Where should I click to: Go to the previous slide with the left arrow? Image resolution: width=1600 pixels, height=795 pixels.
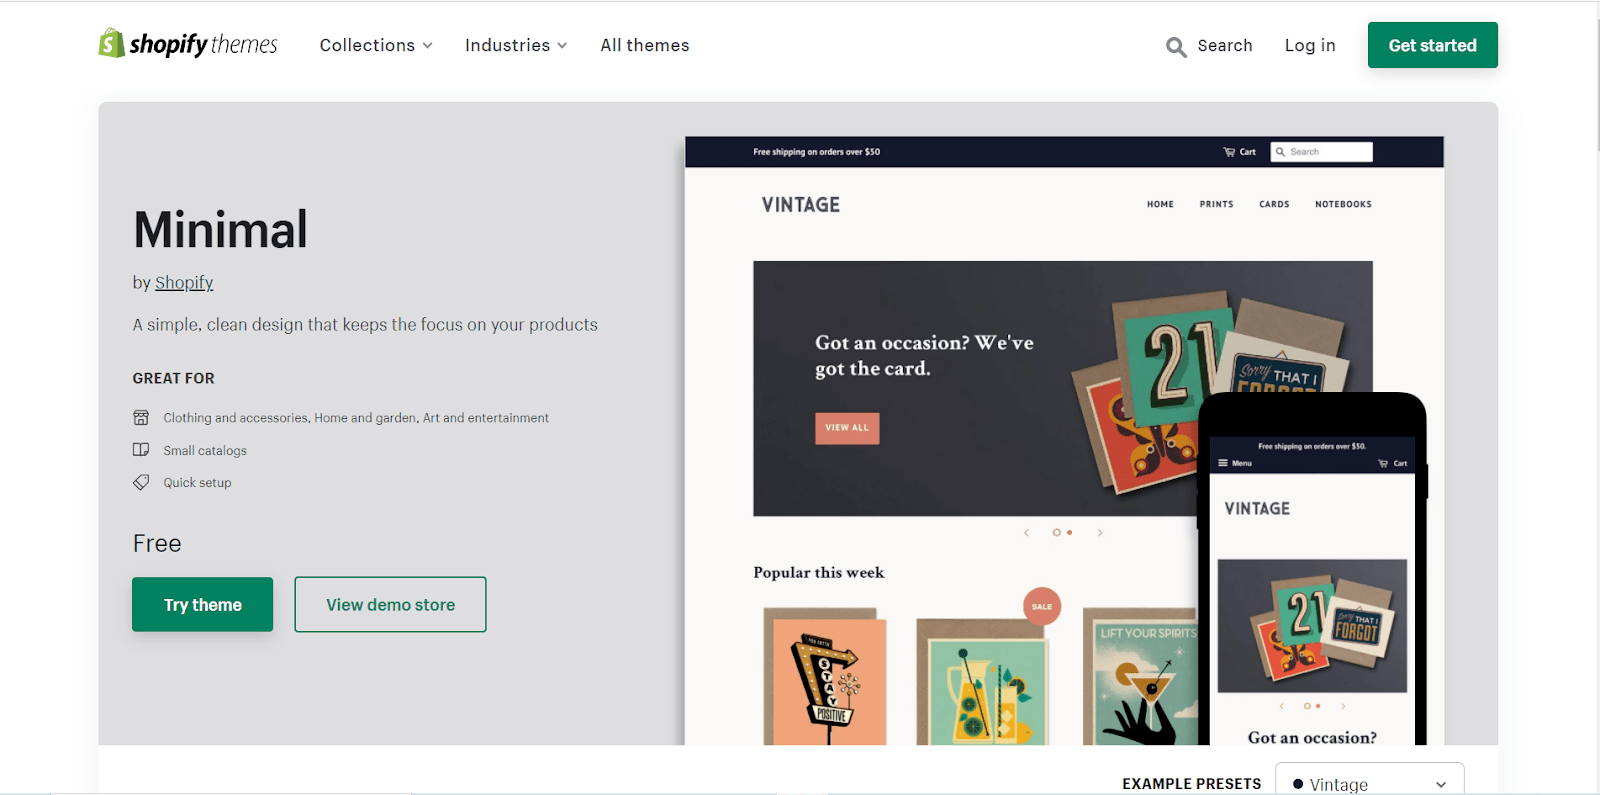pos(1026,533)
